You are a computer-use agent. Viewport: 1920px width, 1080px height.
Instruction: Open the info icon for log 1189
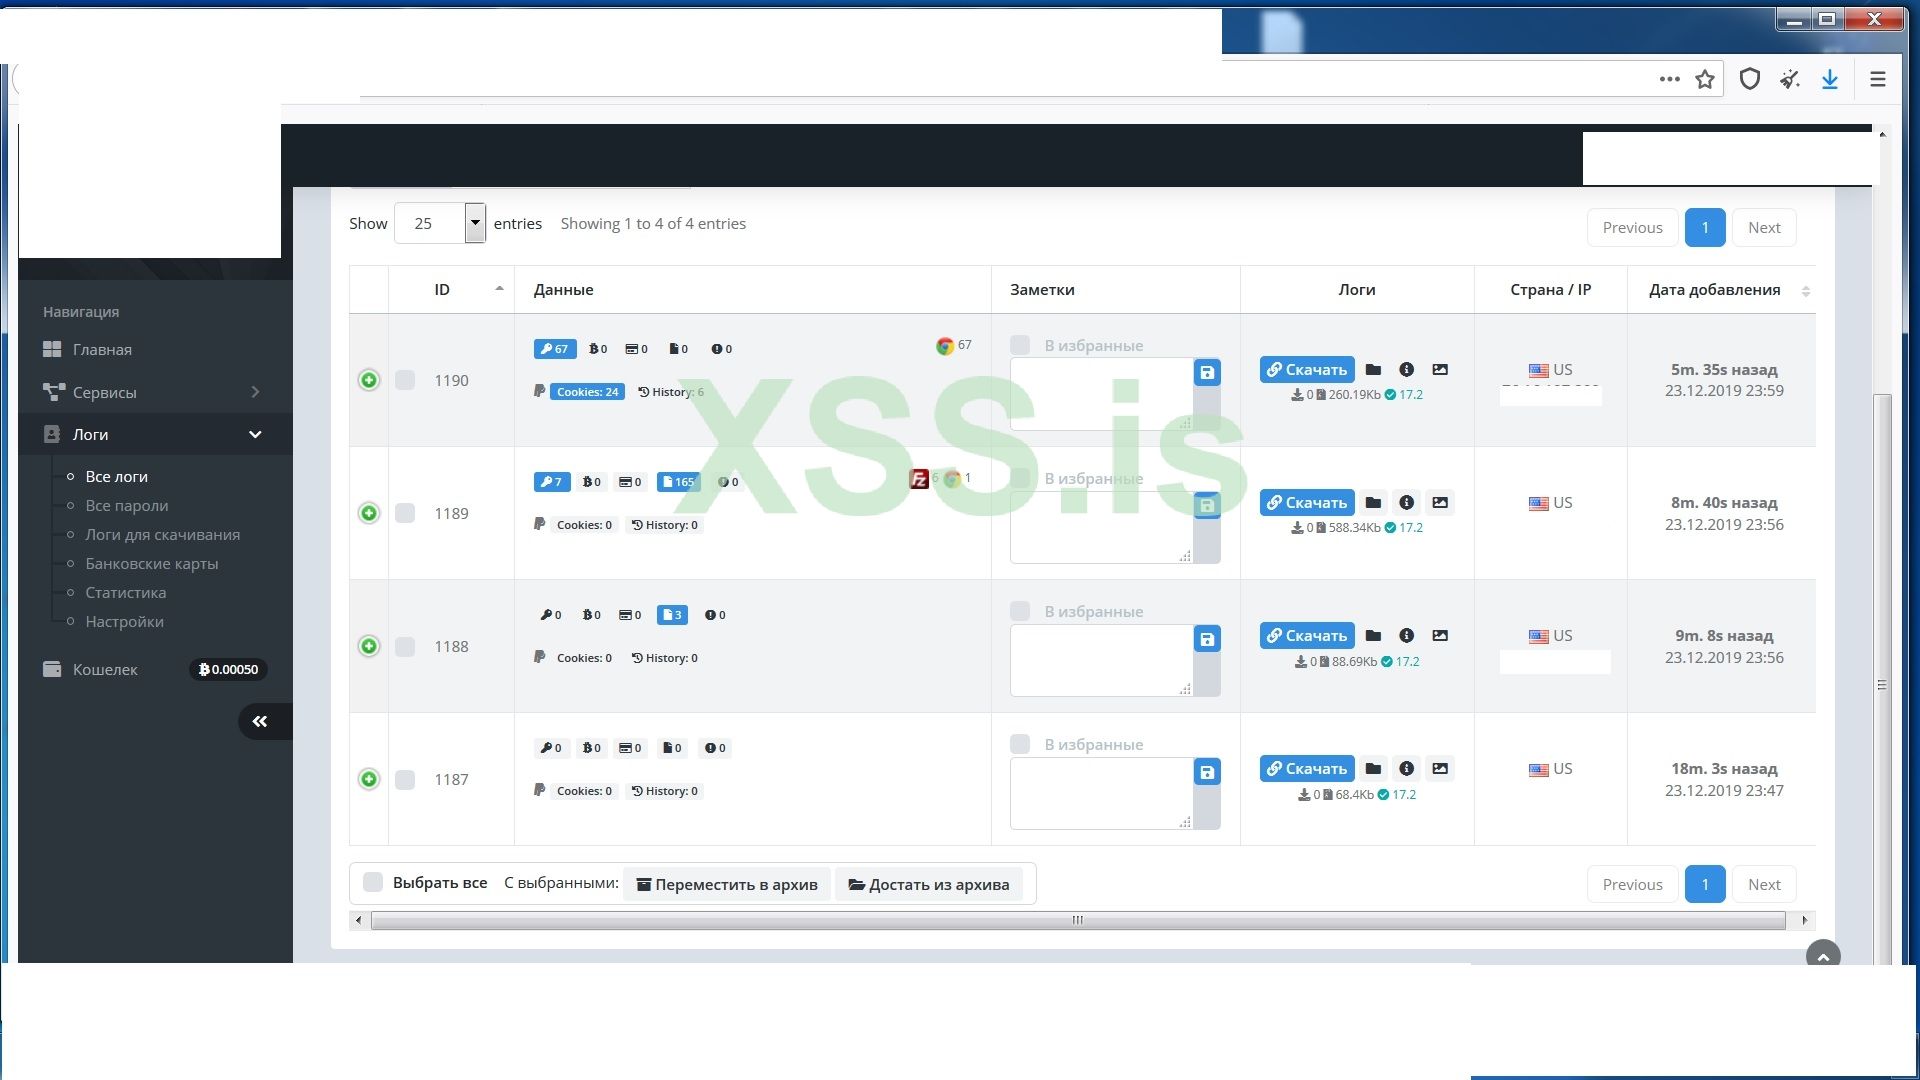[x=1406, y=503]
